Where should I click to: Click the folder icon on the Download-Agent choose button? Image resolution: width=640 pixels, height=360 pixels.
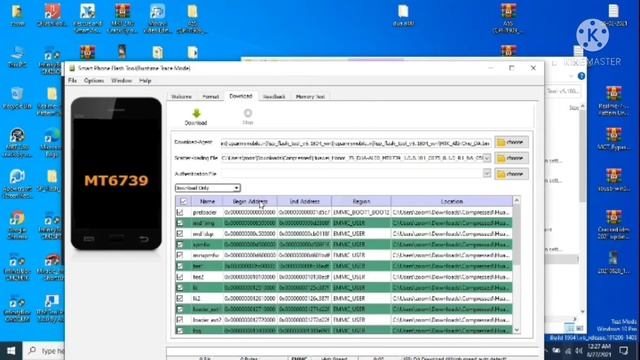[501, 142]
